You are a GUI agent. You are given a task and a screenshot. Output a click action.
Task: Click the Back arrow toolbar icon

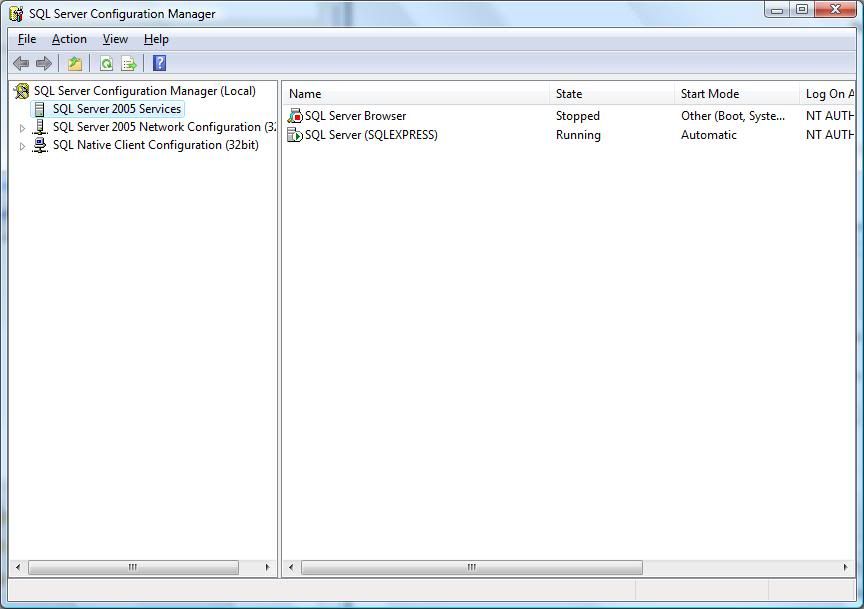(x=20, y=64)
